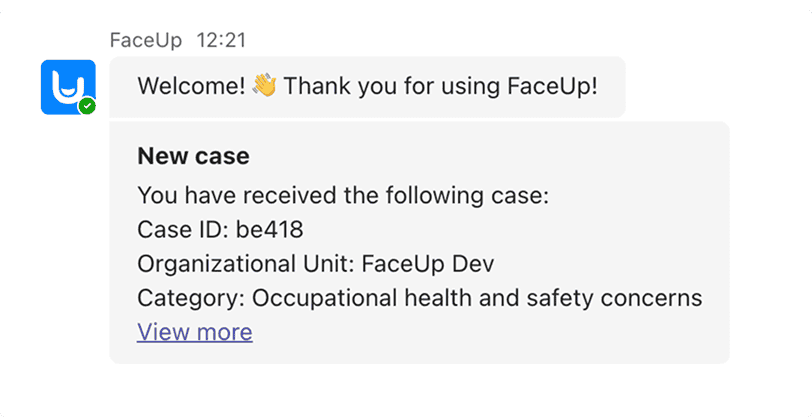
Task: Click the 12:21 message timestamp
Action: 222,41
